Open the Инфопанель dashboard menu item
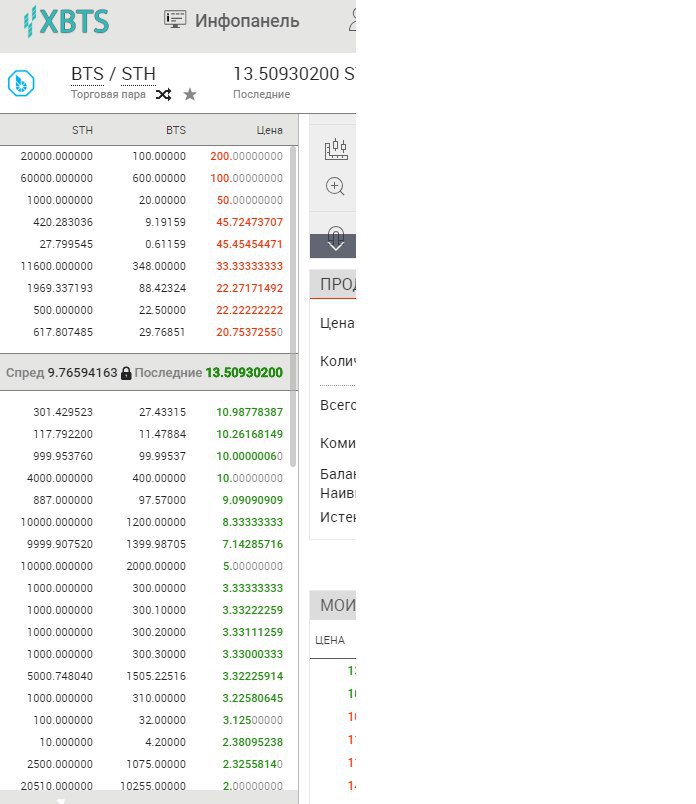 [x=231, y=21]
